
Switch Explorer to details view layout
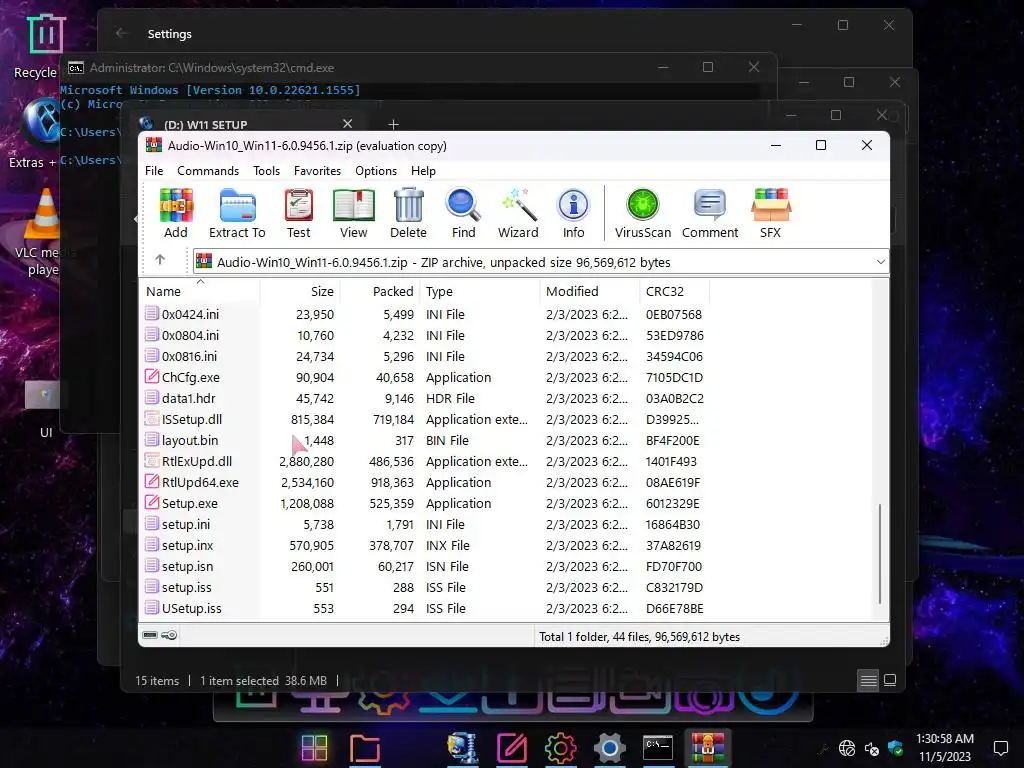[x=868, y=680]
